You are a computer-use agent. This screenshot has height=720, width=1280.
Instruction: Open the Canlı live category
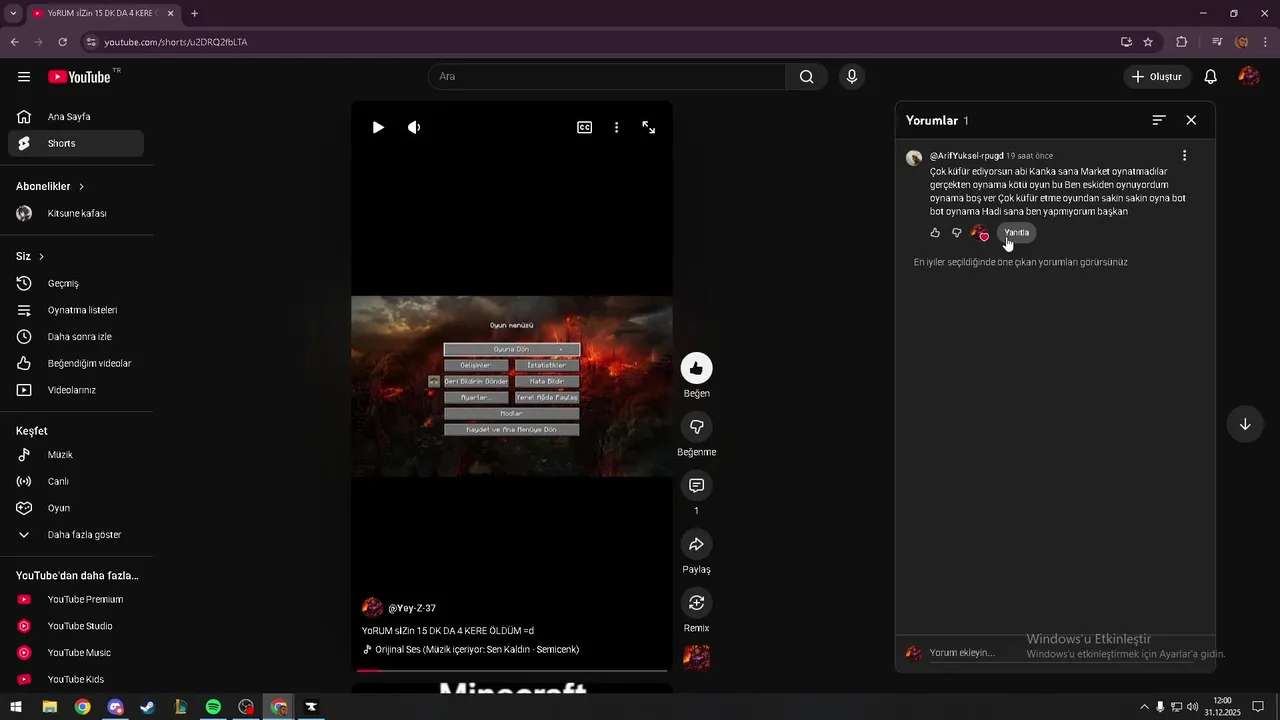pos(76,481)
